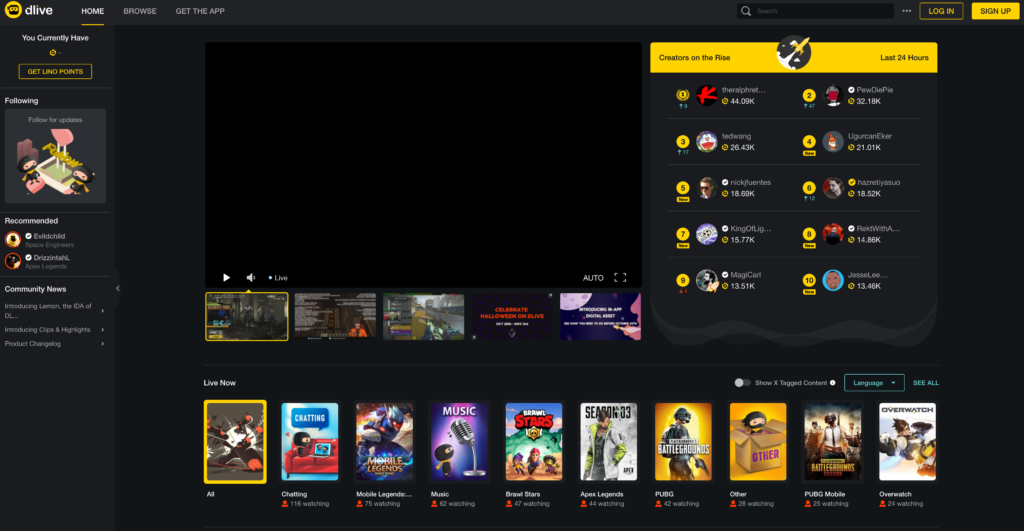The width and height of the screenshot is (1024, 531).
Task: Mute the video player volume
Action: [251, 278]
